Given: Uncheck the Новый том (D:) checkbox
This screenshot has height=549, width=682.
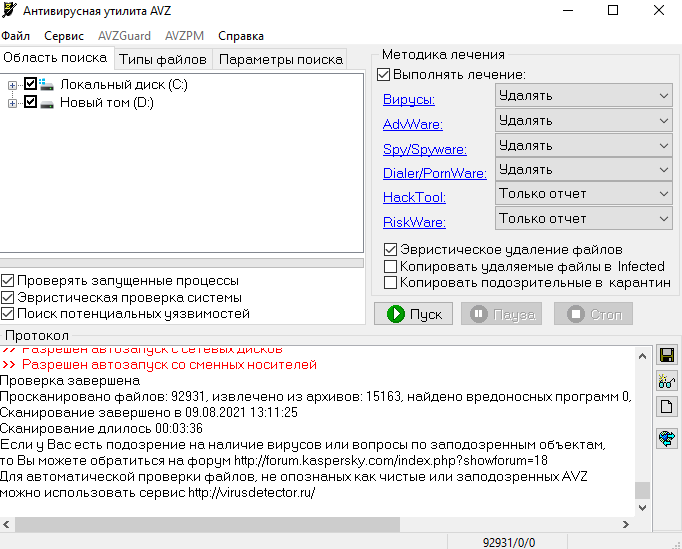Looking at the screenshot, I should [30, 102].
